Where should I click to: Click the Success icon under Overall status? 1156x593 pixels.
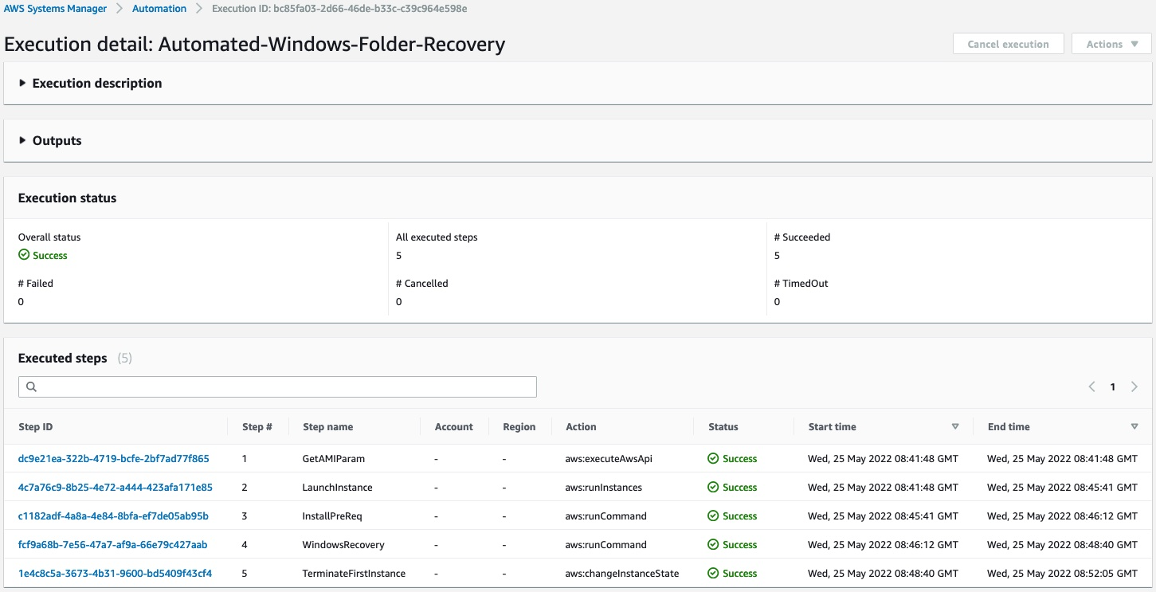tap(24, 255)
